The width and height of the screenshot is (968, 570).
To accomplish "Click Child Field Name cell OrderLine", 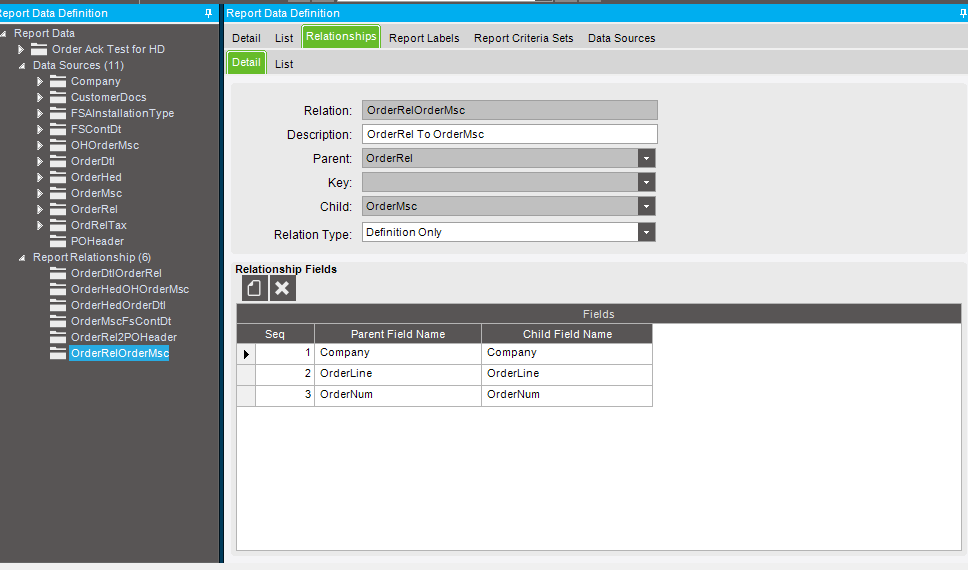I will click(x=567, y=374).
